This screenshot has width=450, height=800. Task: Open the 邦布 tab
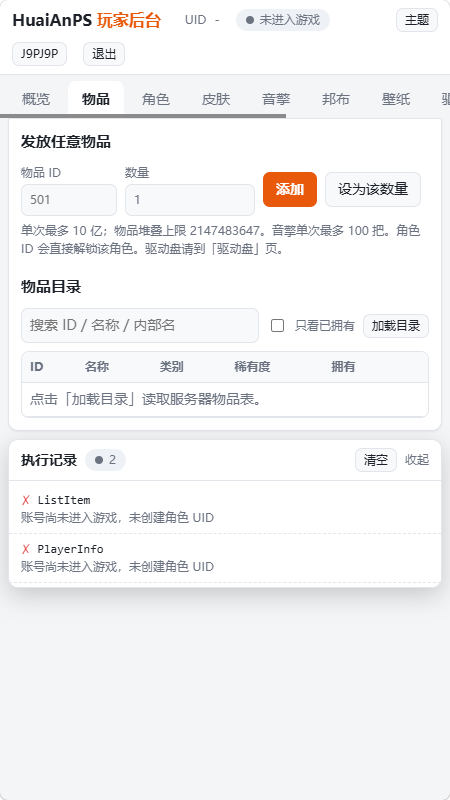click(336, 99)
